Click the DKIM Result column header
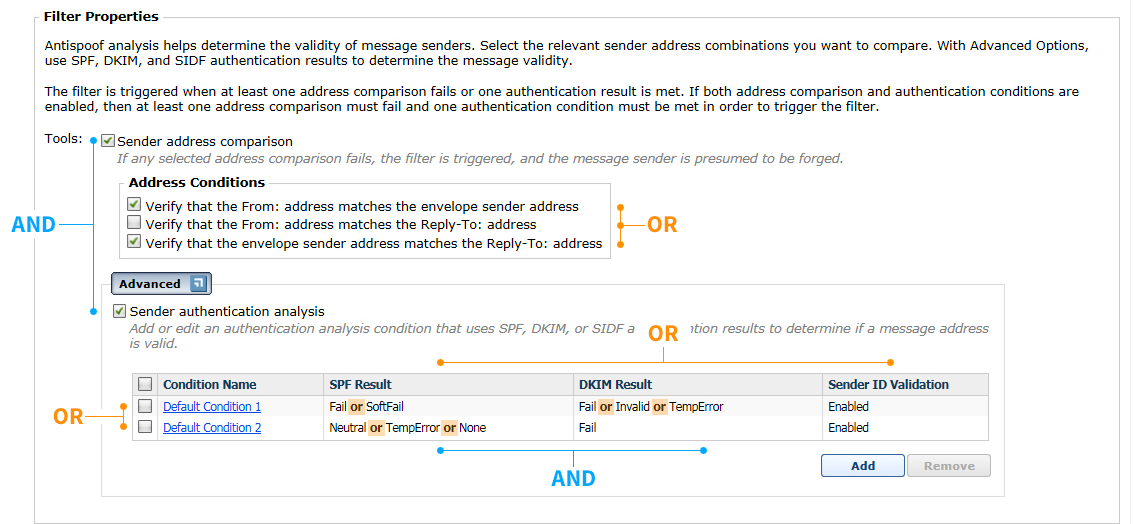The image size is (1135, 524). 615,385
